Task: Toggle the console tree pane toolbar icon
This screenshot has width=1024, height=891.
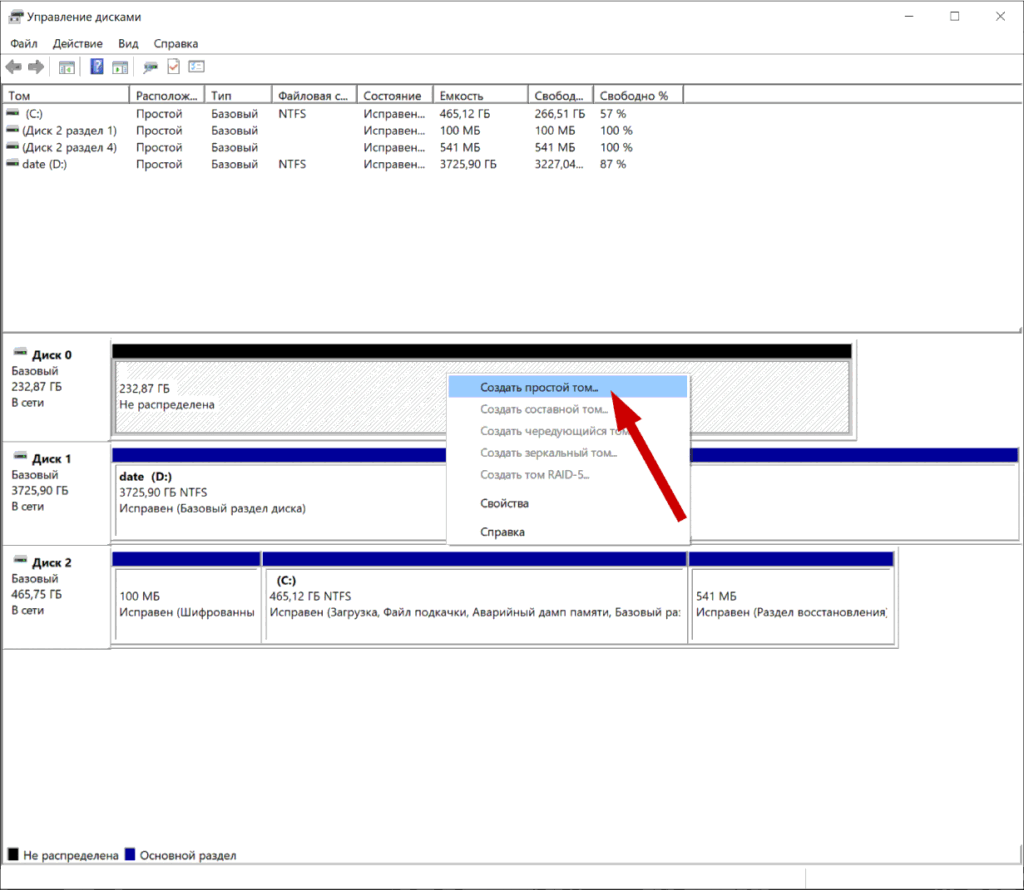Action: 67,67
